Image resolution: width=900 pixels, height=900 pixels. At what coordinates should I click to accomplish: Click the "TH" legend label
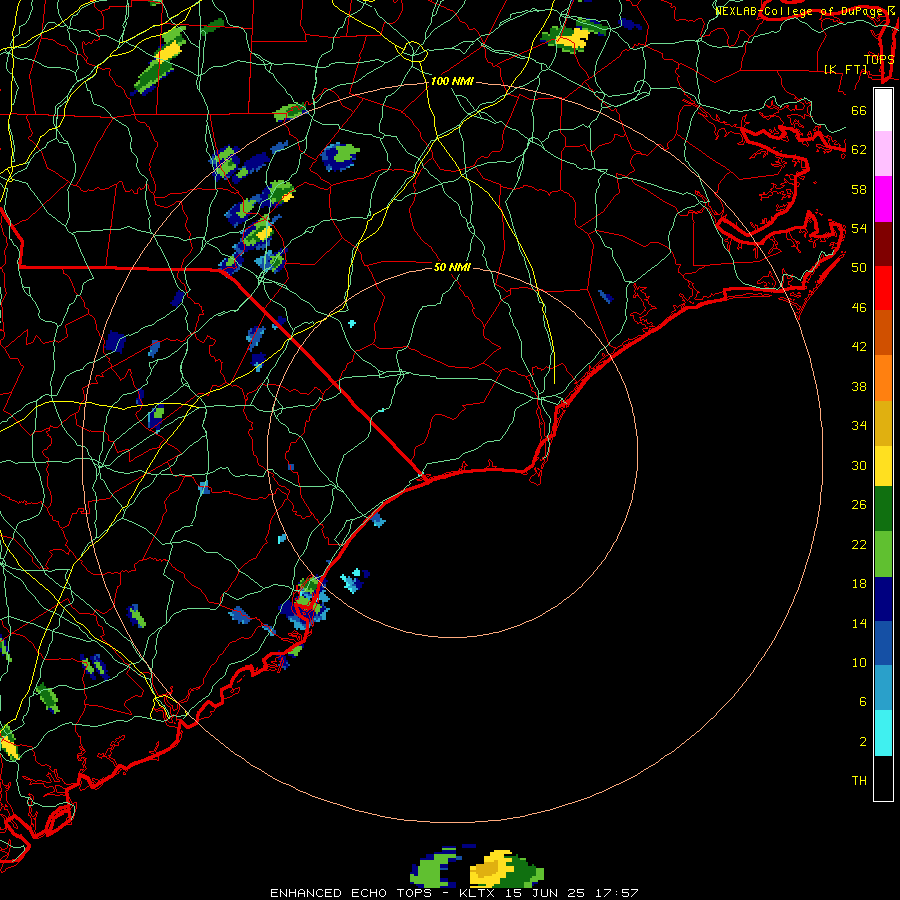pyautogui.click(x=859, y=780)
